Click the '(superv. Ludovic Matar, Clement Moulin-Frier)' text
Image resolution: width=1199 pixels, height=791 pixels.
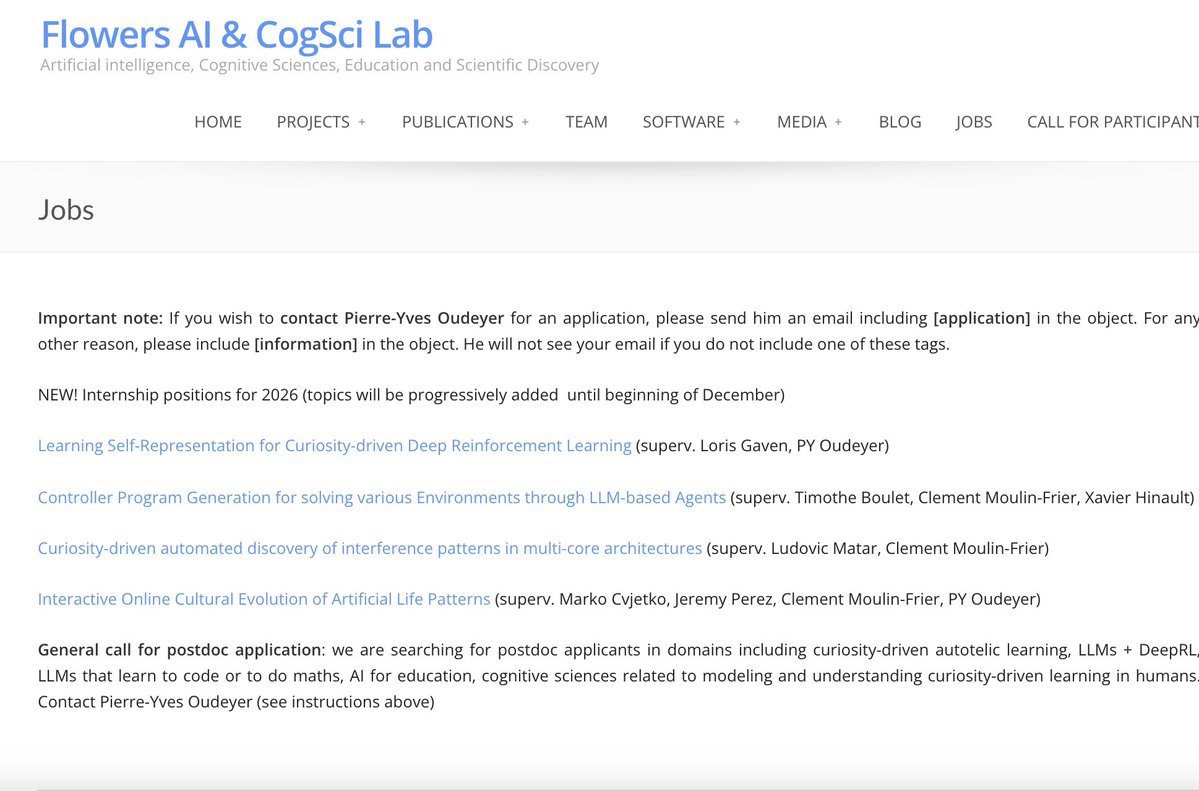[x=878, y=548]
